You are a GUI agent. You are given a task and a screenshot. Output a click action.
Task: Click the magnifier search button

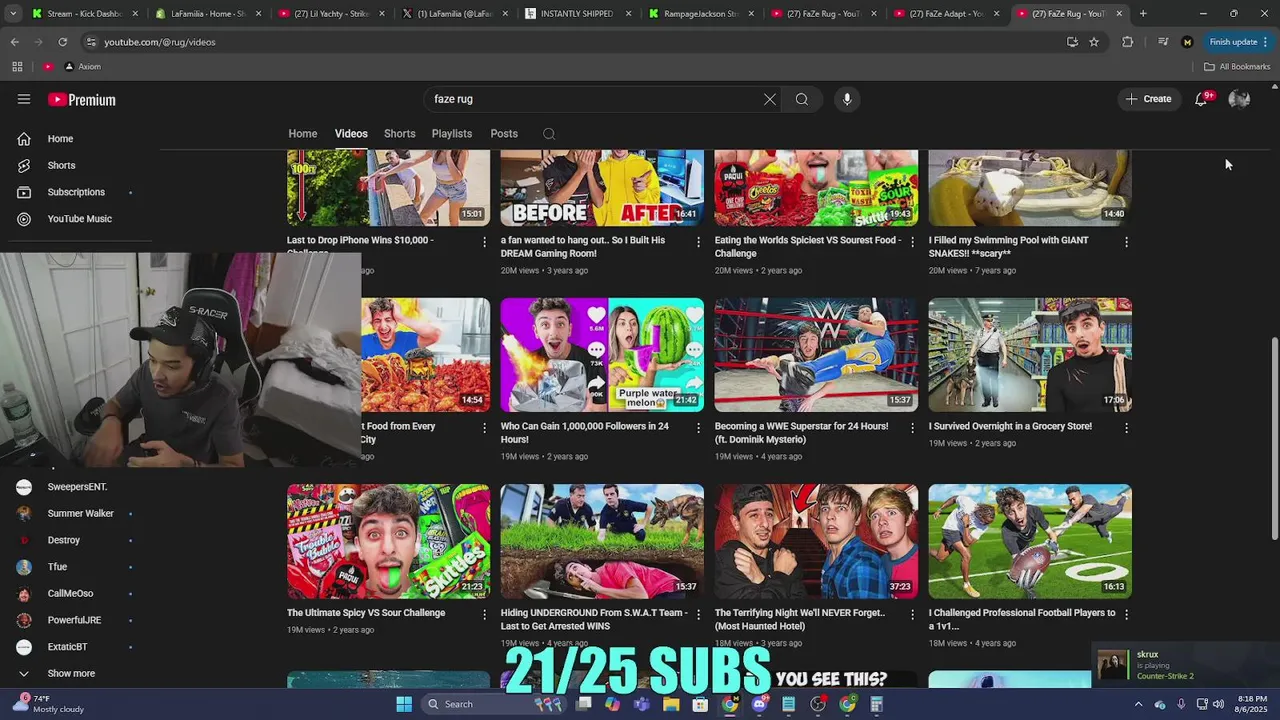tap(802, 99)
